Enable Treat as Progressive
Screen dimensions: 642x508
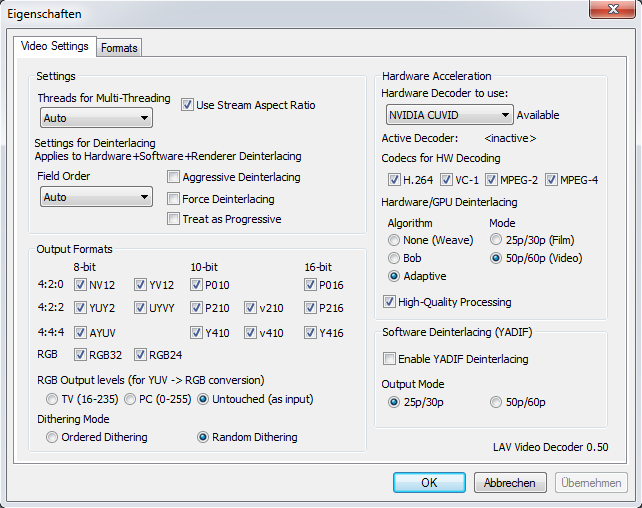pyautogui.click(x=175, y=219)
